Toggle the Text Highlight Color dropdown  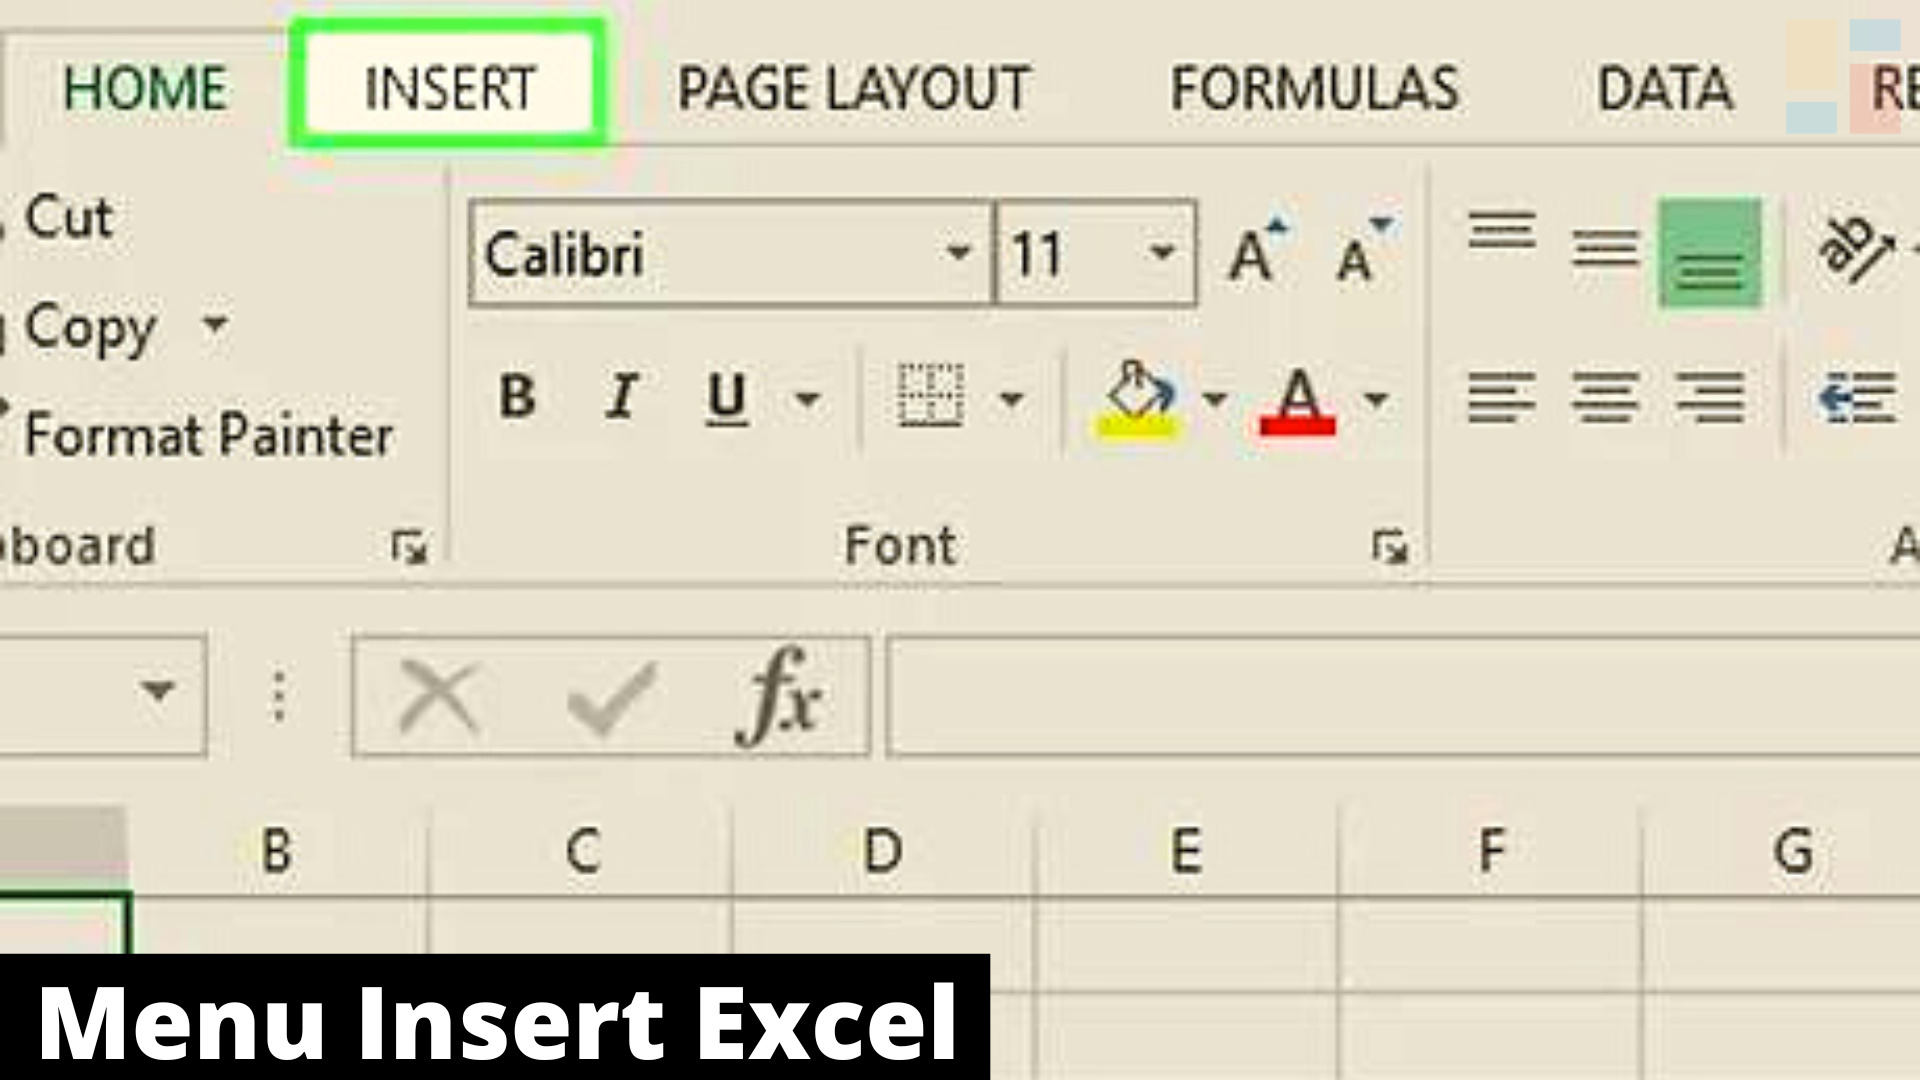(1213, 398)
